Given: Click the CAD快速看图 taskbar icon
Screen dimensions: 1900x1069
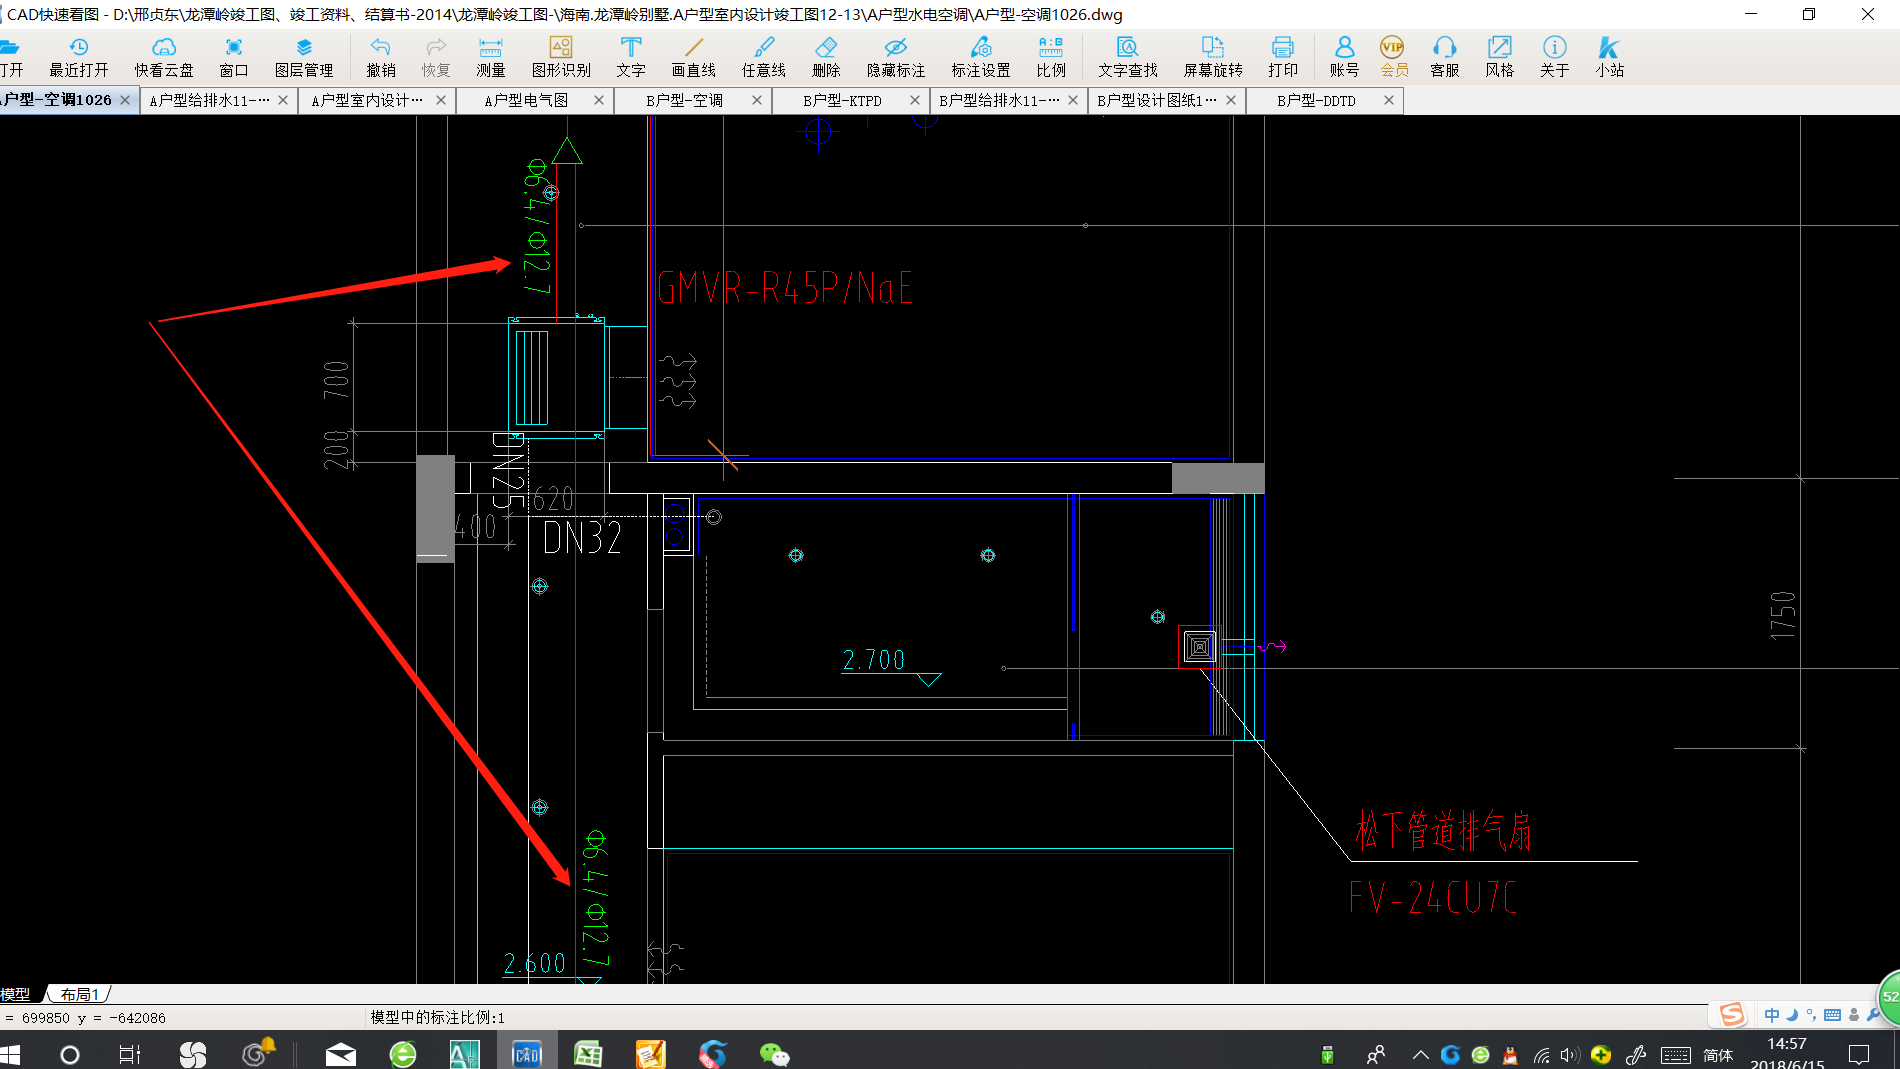Looking at the screenshot, I should coord(527,1054).
